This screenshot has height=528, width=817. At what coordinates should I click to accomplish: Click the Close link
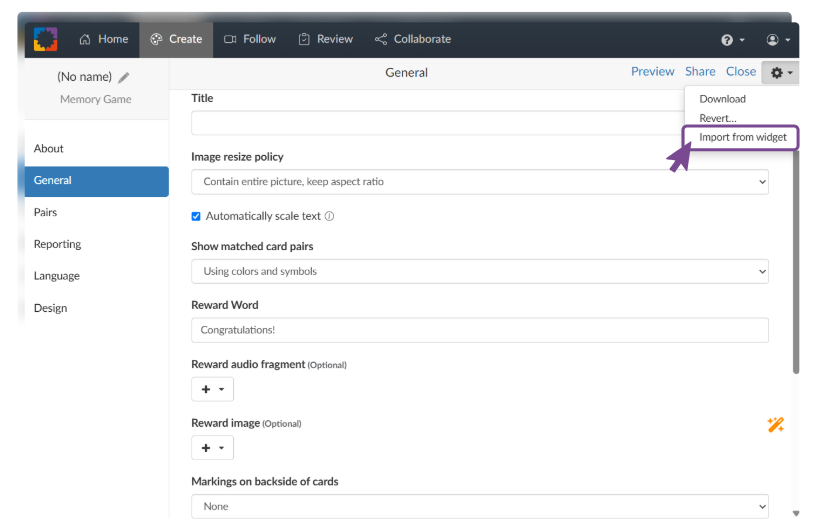[x=740, y=71]
